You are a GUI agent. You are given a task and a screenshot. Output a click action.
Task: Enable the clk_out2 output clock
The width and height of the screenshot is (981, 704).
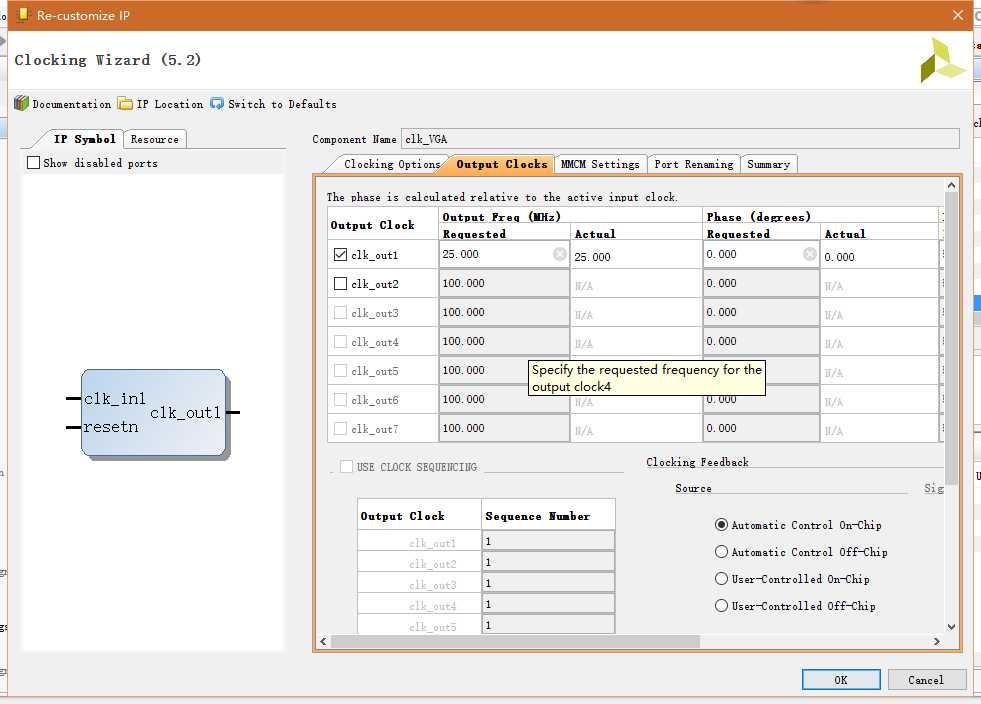click(340, 283)
